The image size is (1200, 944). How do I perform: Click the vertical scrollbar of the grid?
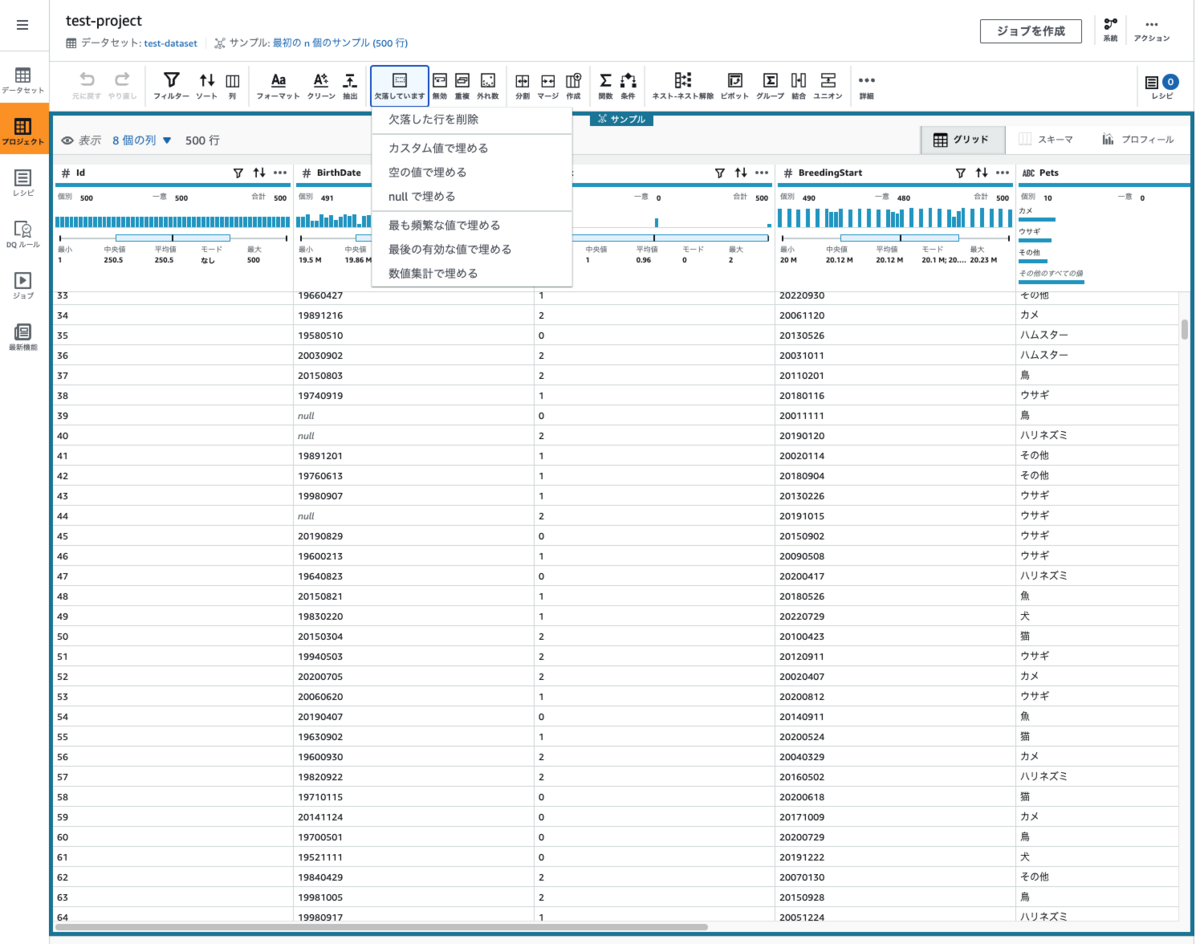tap(1185, 329)
